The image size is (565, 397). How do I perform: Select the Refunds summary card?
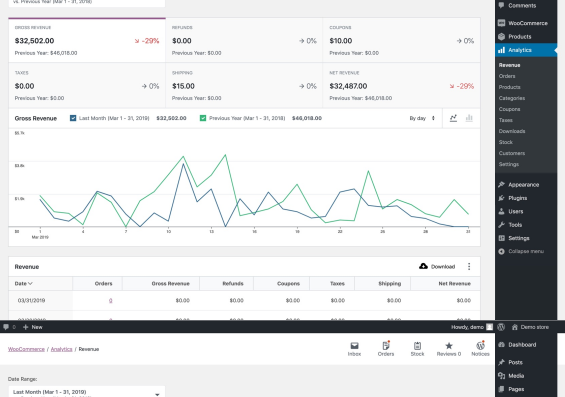pos(244,40)
